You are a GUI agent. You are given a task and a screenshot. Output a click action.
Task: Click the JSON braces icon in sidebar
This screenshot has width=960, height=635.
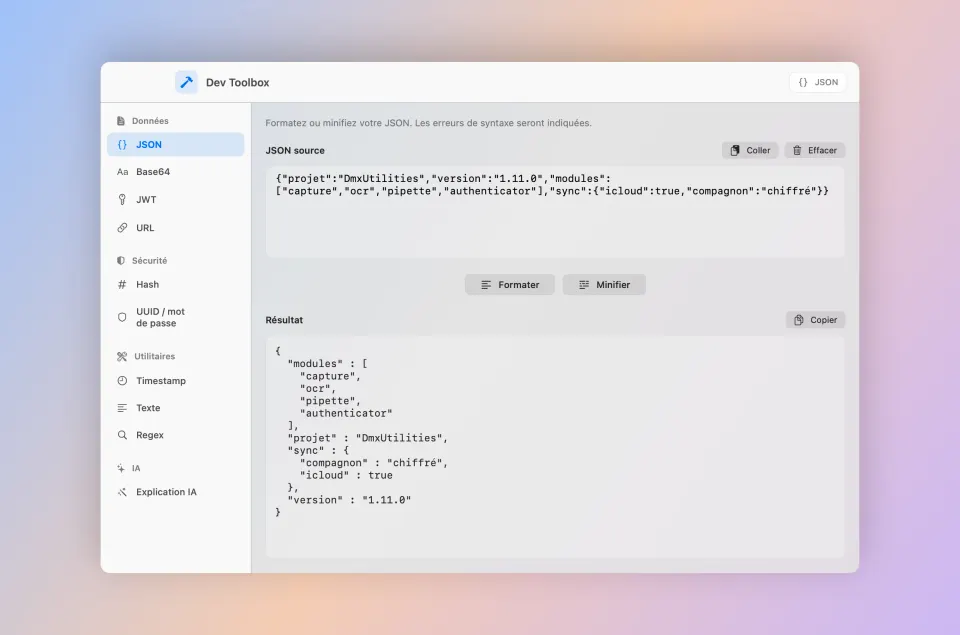pos(122,145)
